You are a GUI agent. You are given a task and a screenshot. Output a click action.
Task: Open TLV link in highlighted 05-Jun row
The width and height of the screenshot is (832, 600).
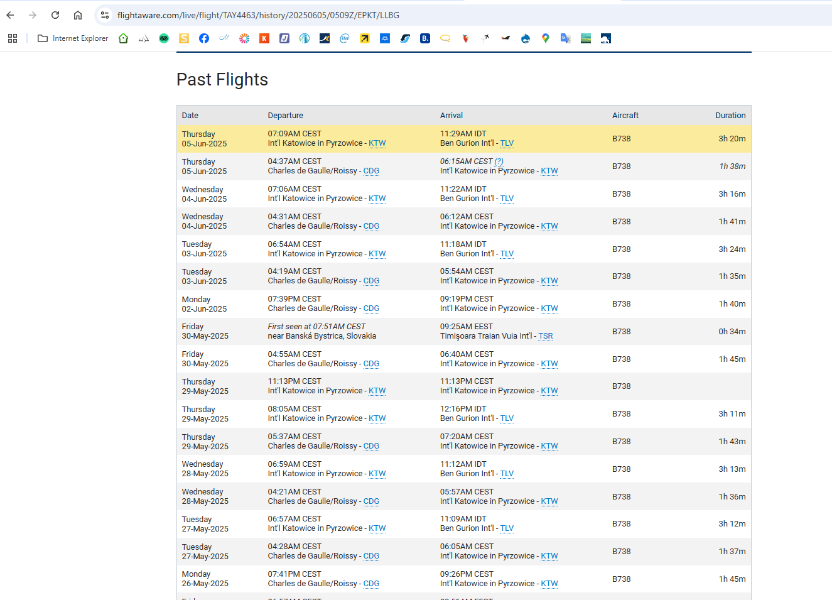[x=507, y=143]
